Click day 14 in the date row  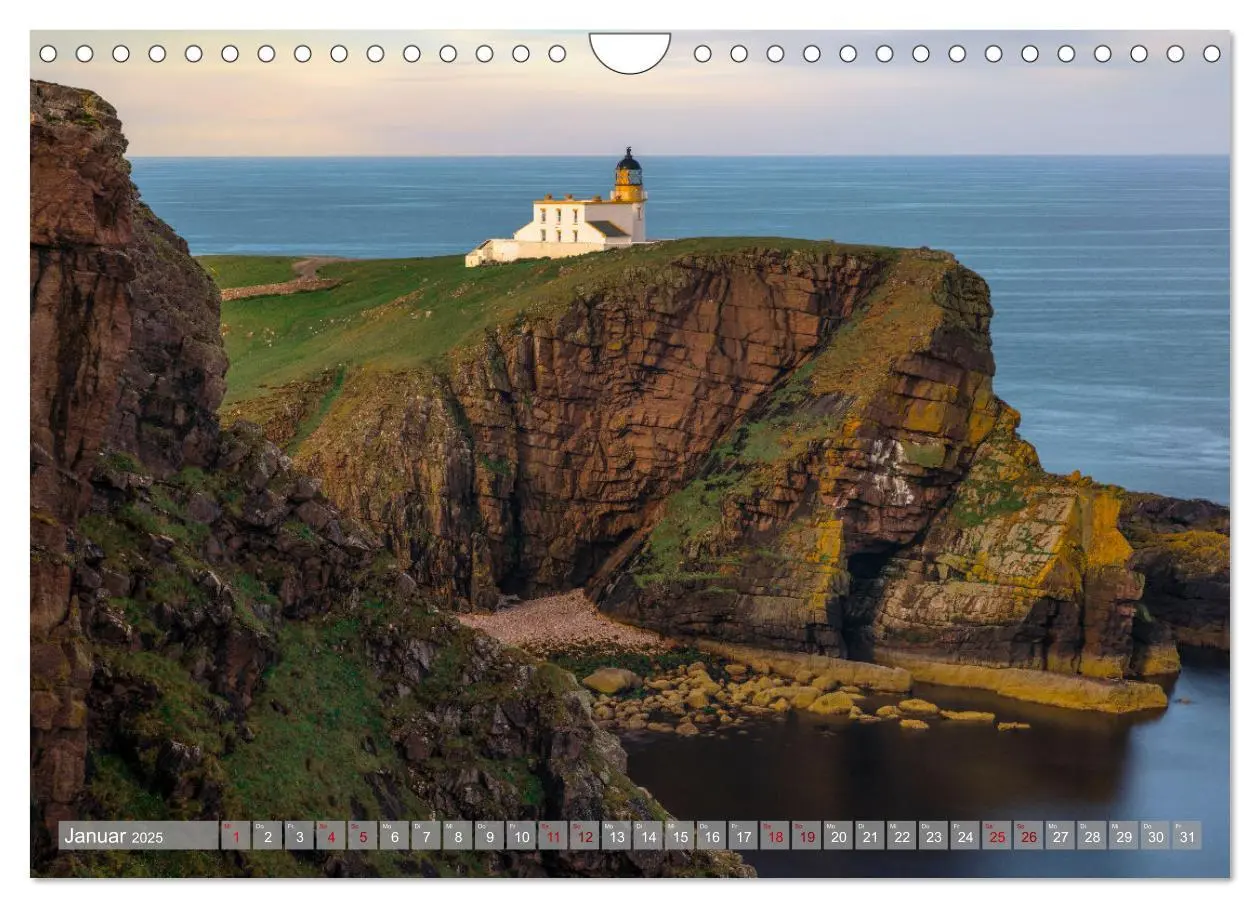click(x=647, y=836)
